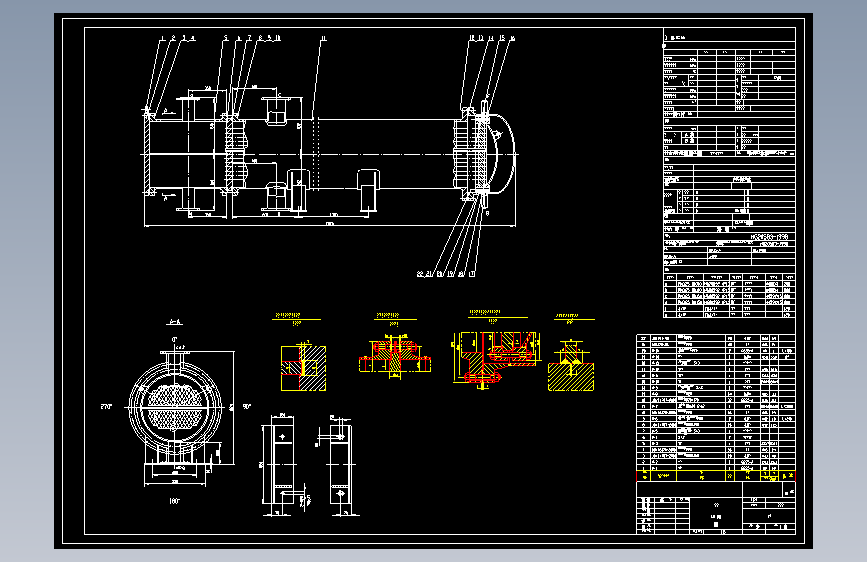
Task: Select the dashed baffle lines in the shell
Action: click(316, 153)
